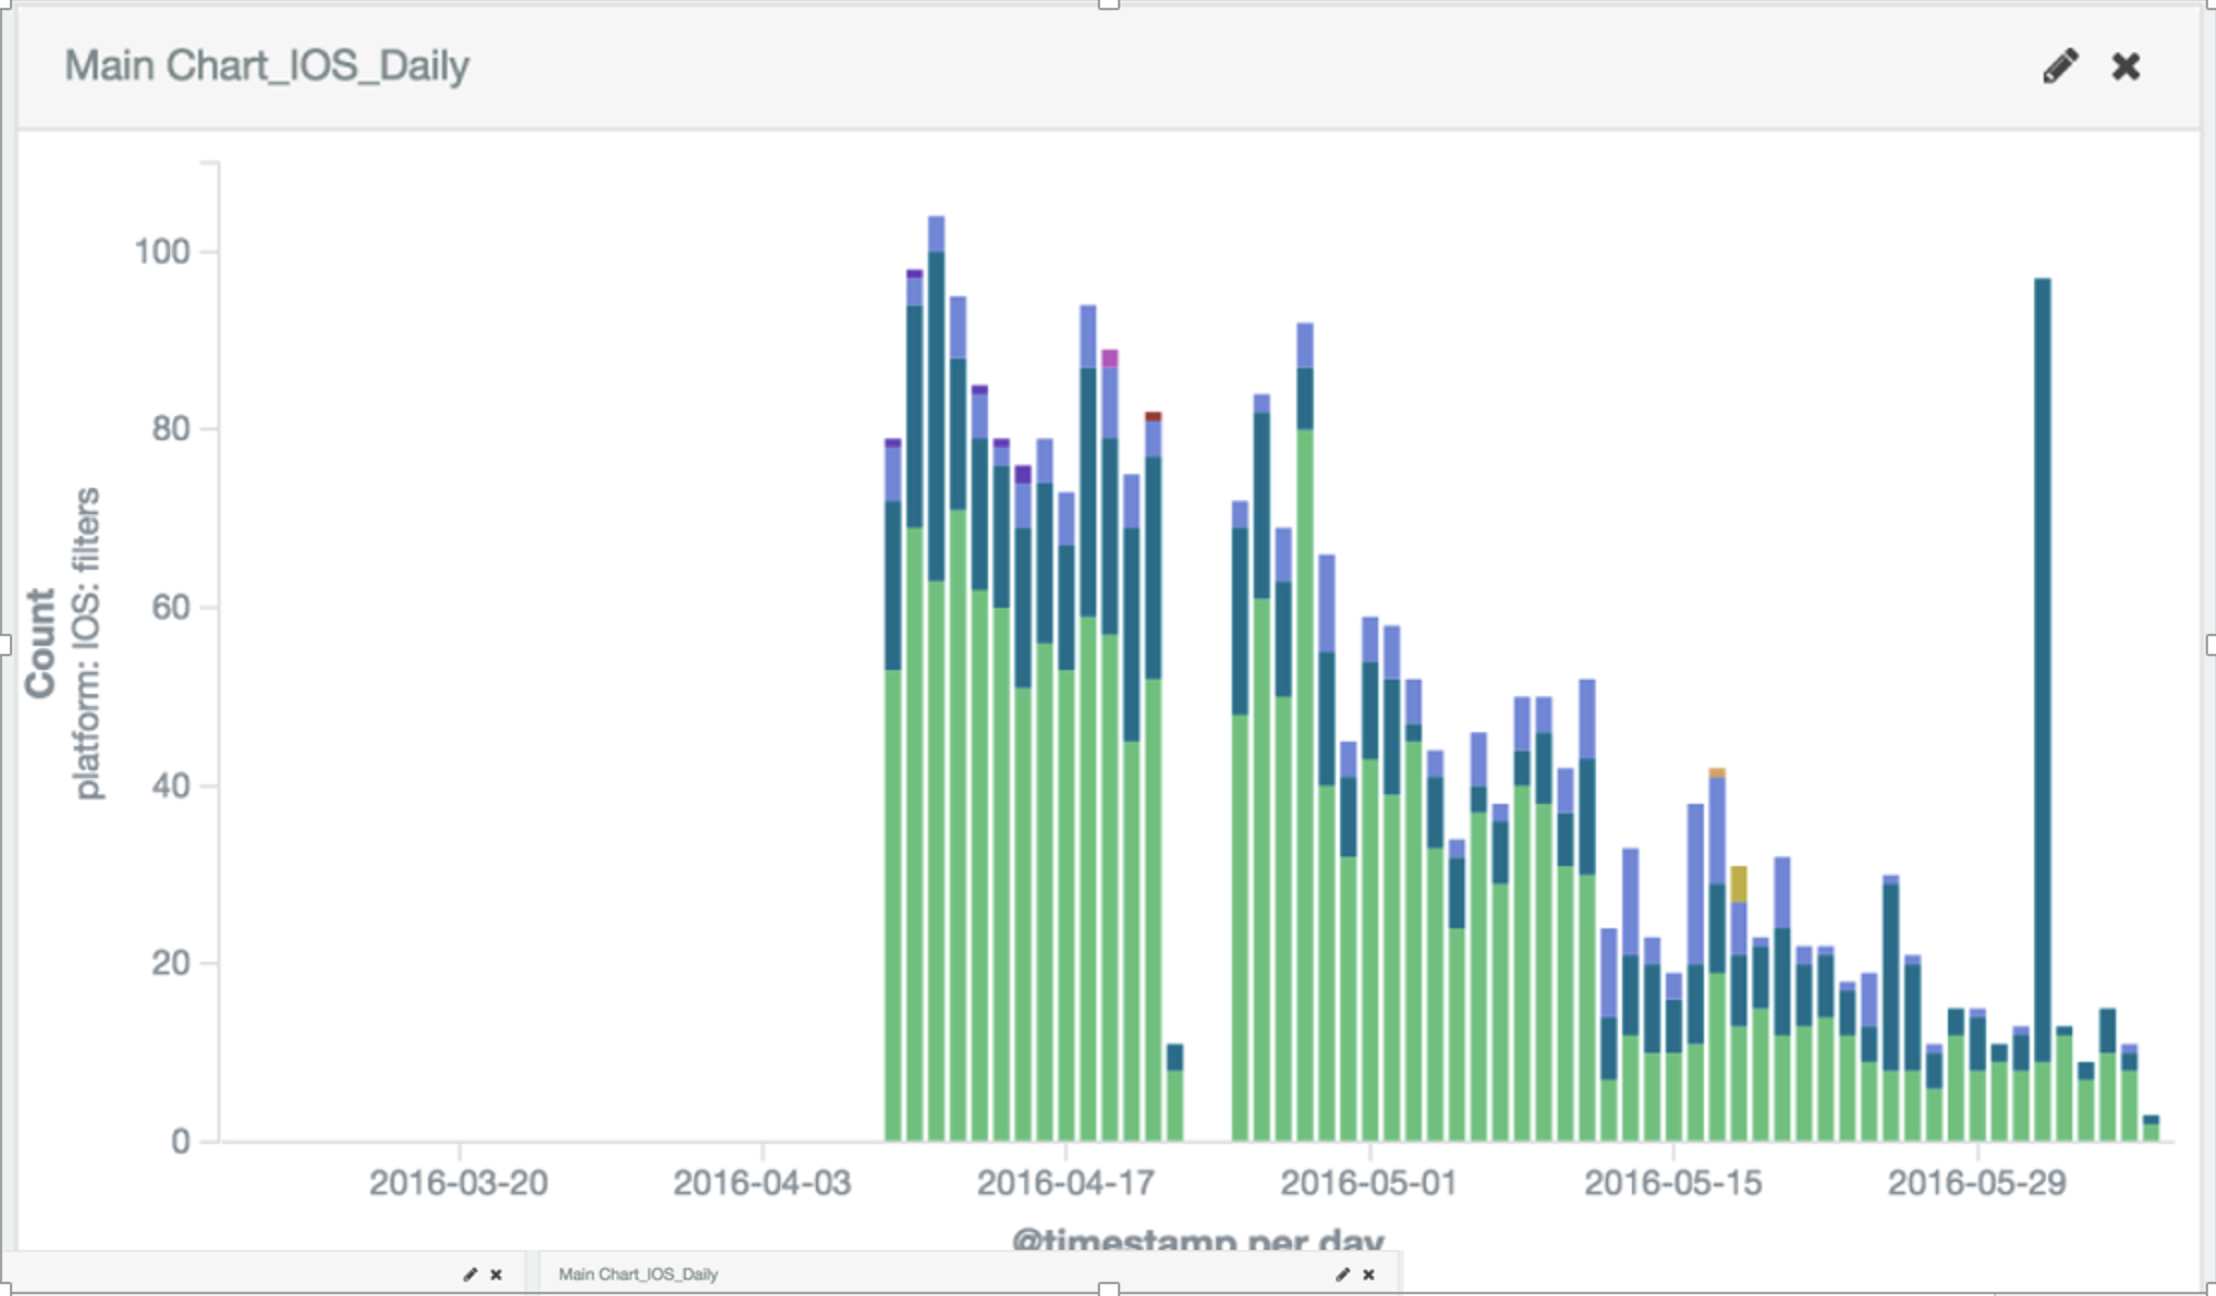This screenshot has height=1296, width=2216.
Task: Click the Count y-axis title
Action: tap(41, 642)
